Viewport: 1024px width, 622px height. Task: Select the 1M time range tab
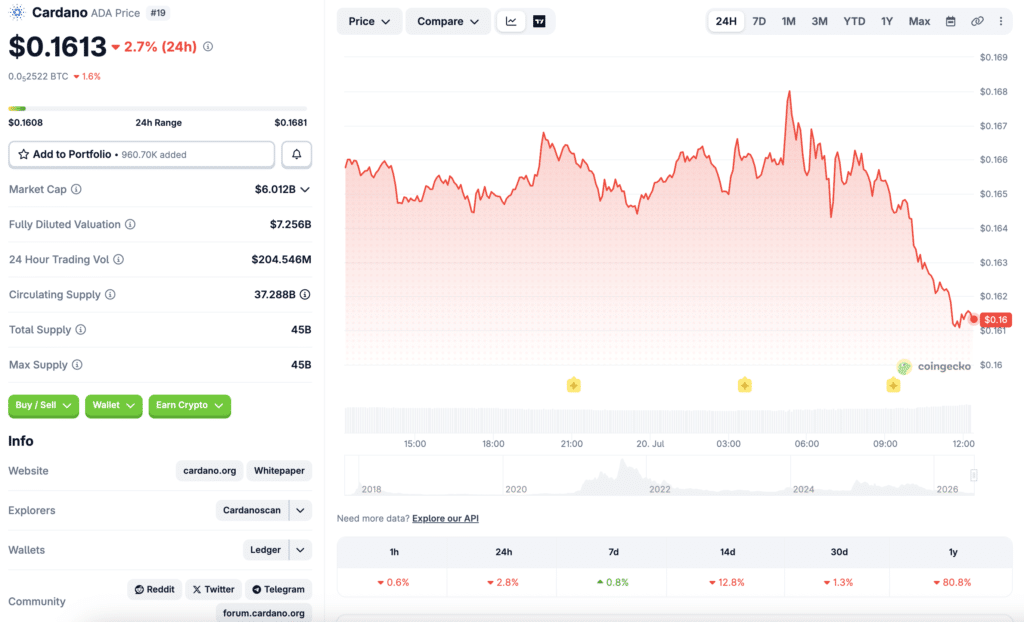click(788, 22)
